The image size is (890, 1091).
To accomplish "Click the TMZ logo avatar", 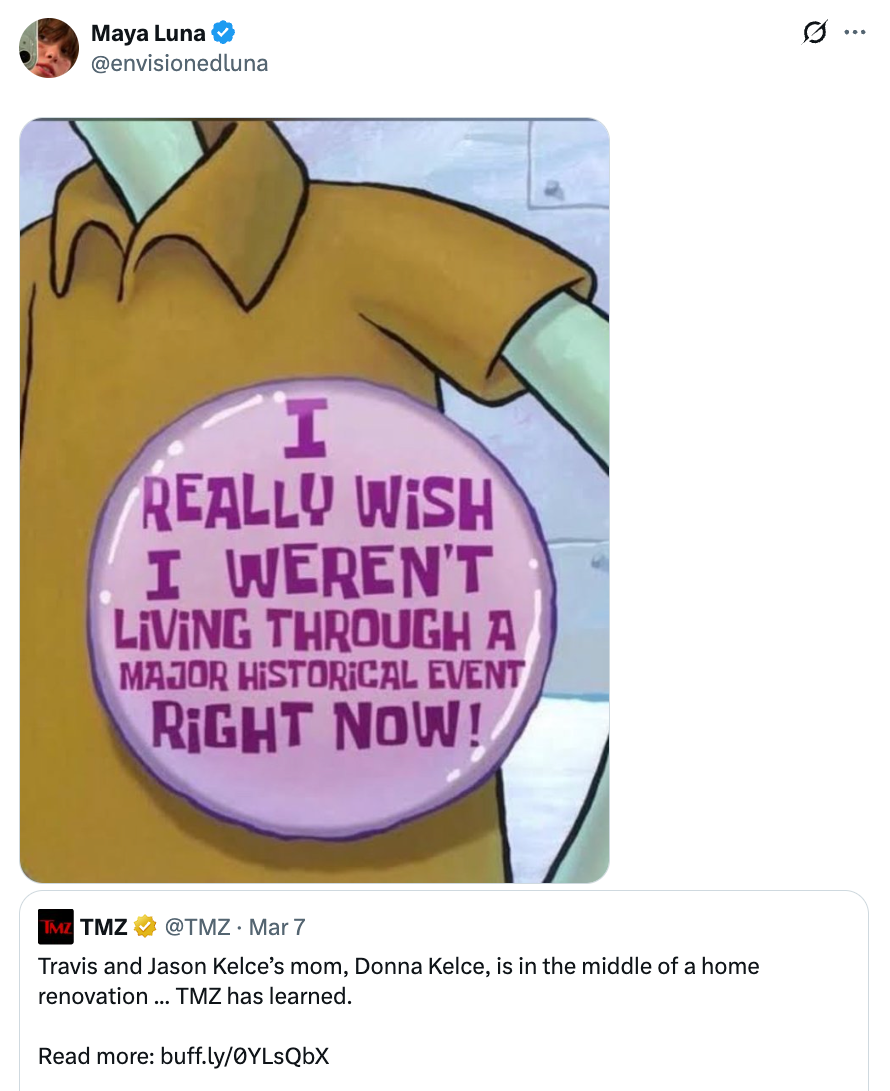I will 56,926.
